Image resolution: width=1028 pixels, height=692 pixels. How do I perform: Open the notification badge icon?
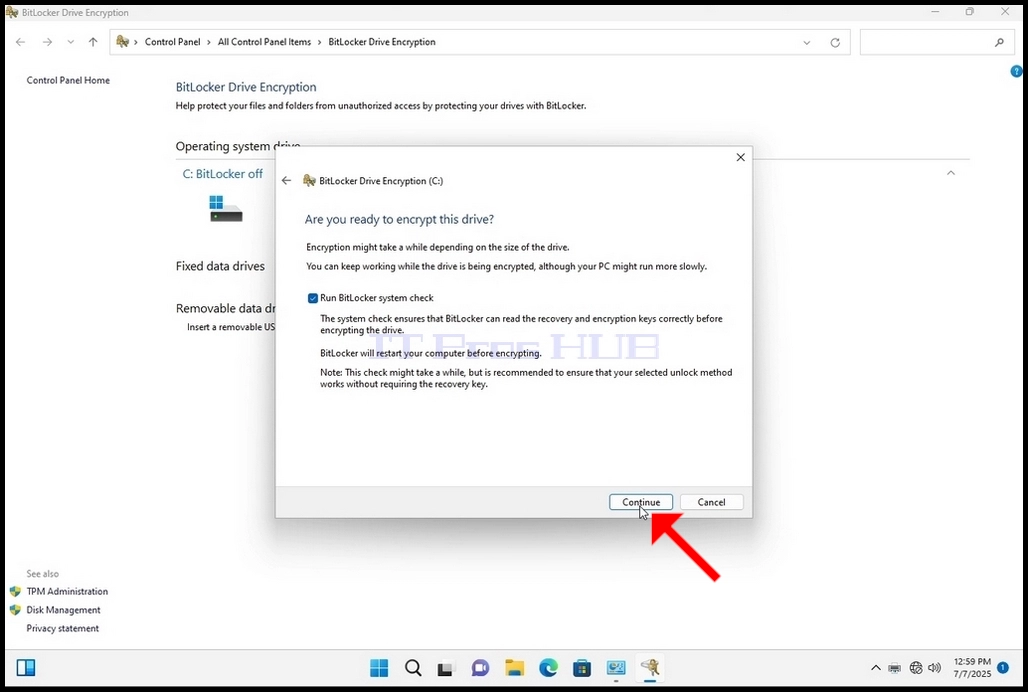[x=1003, y=668]
